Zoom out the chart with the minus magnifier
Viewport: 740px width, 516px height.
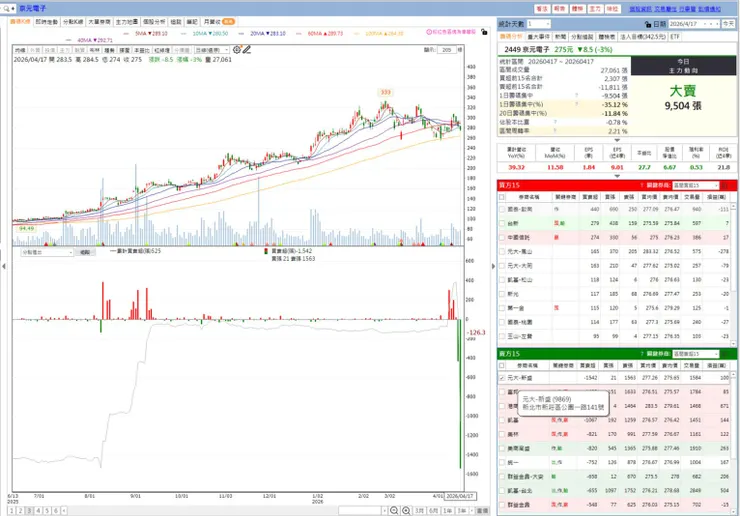coord(394,511)
